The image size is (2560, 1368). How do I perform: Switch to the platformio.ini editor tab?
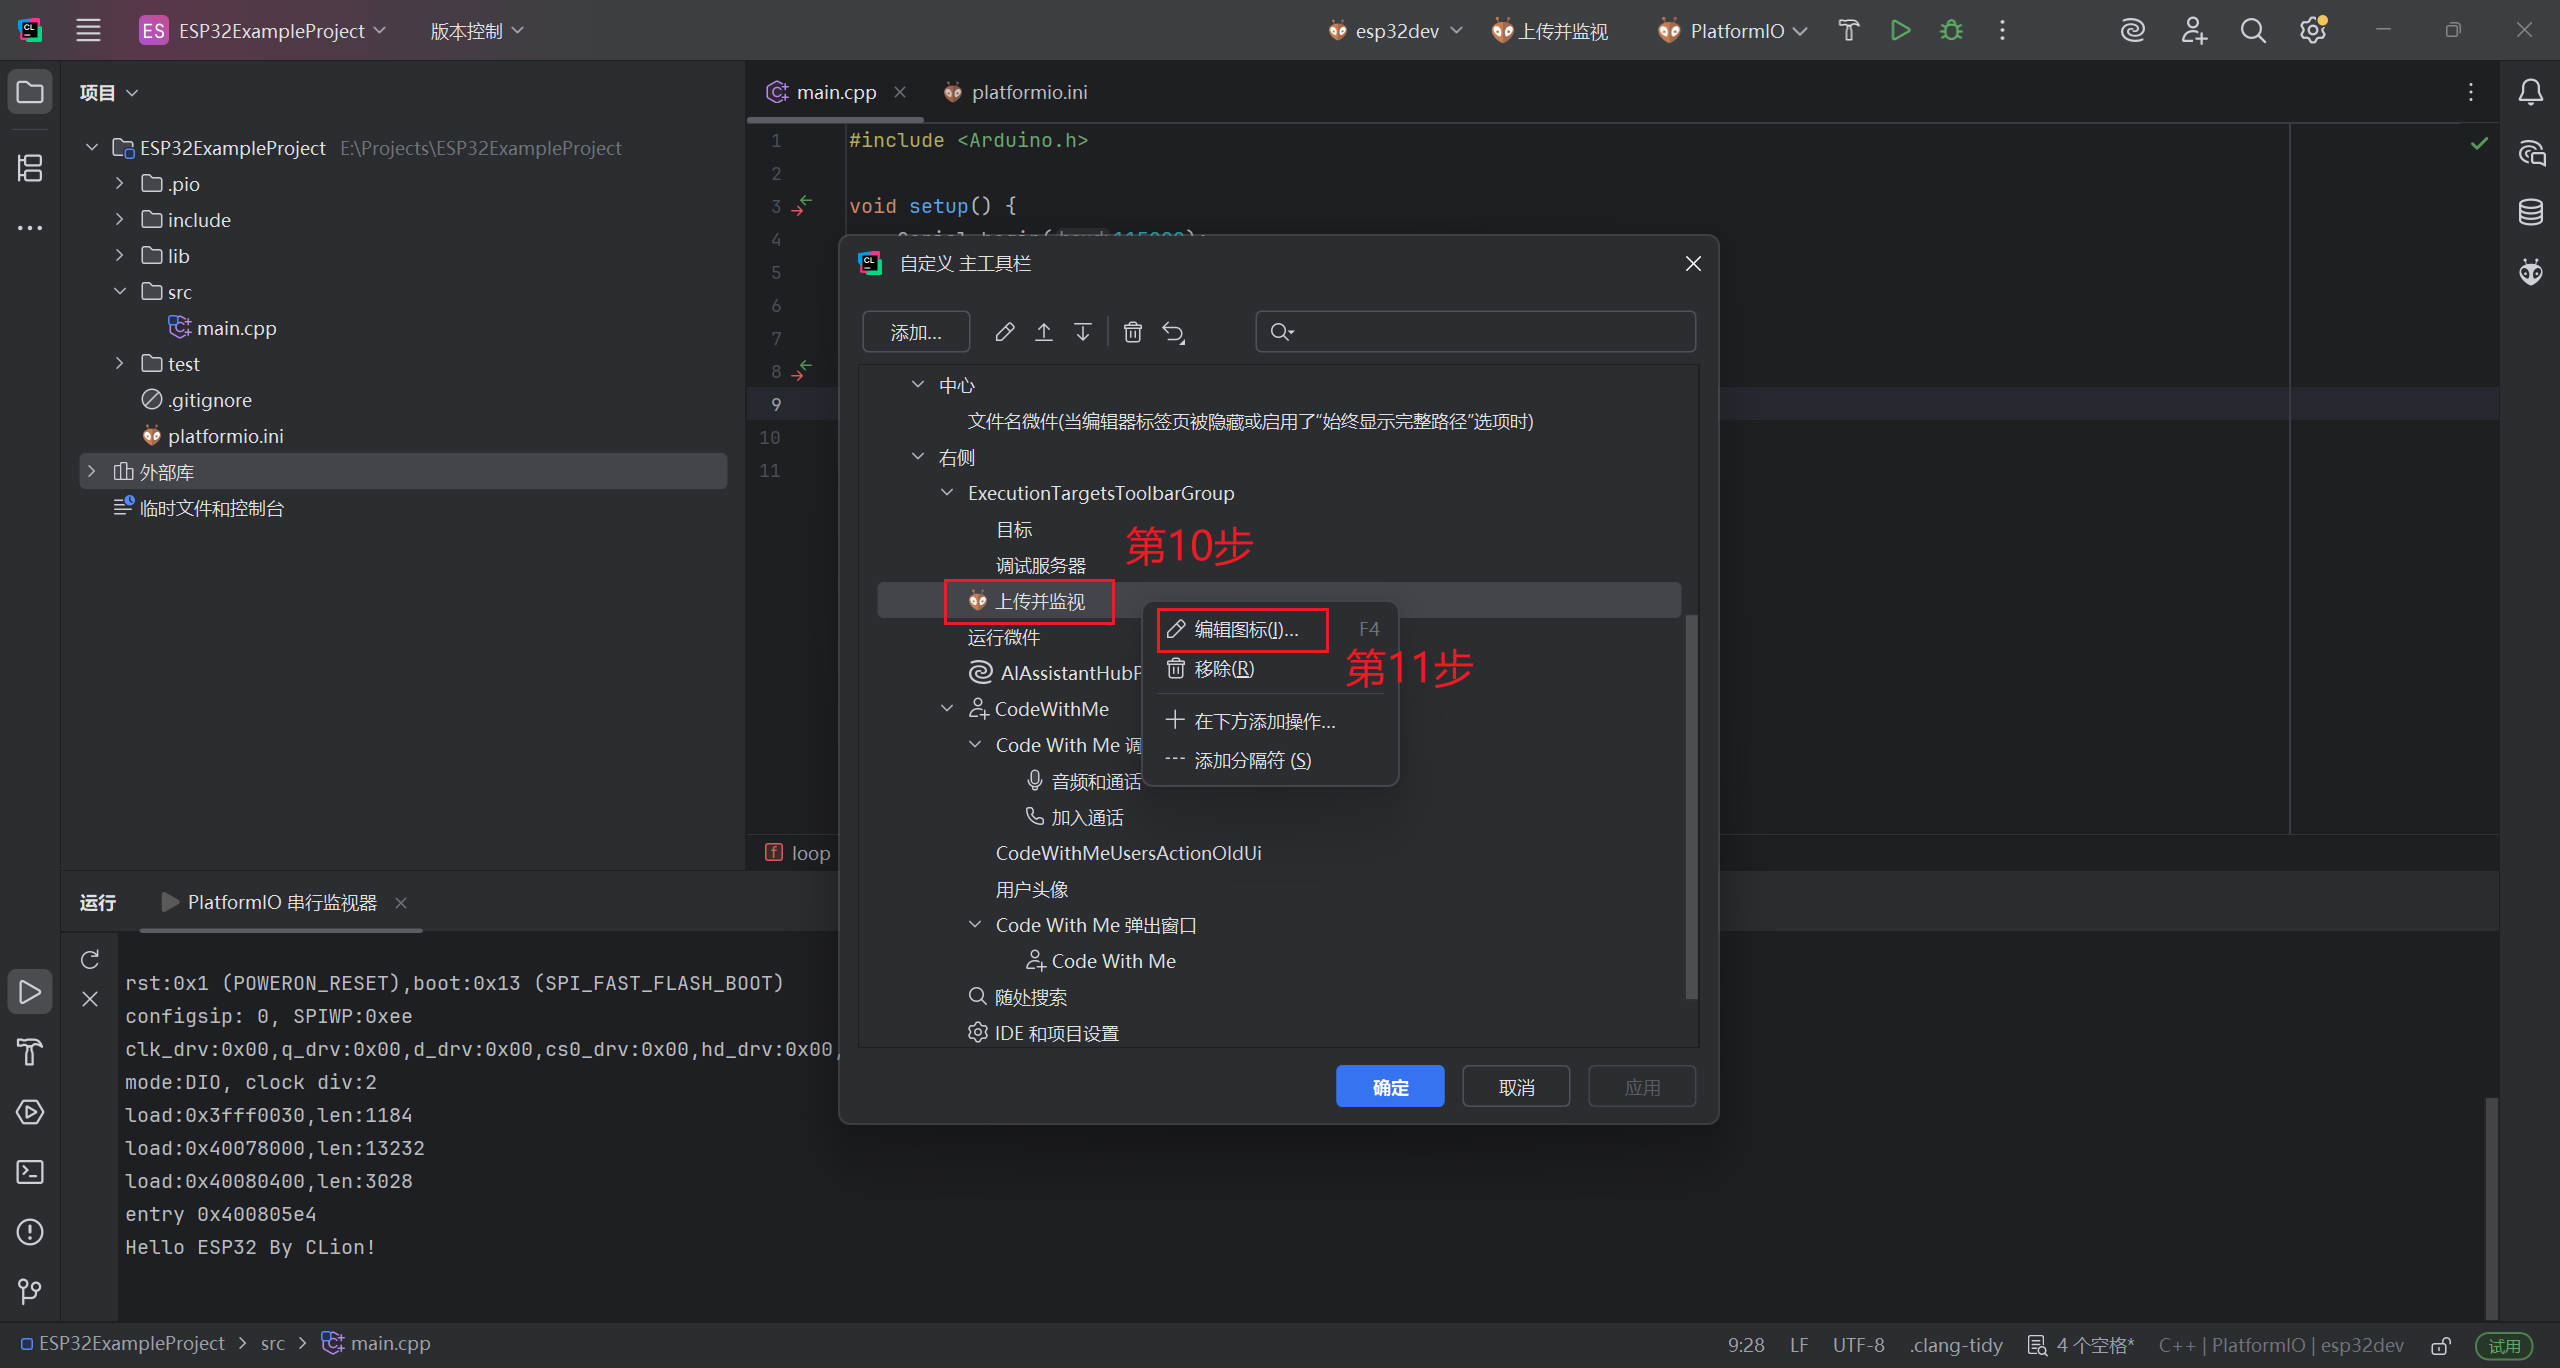point(1028,92)
